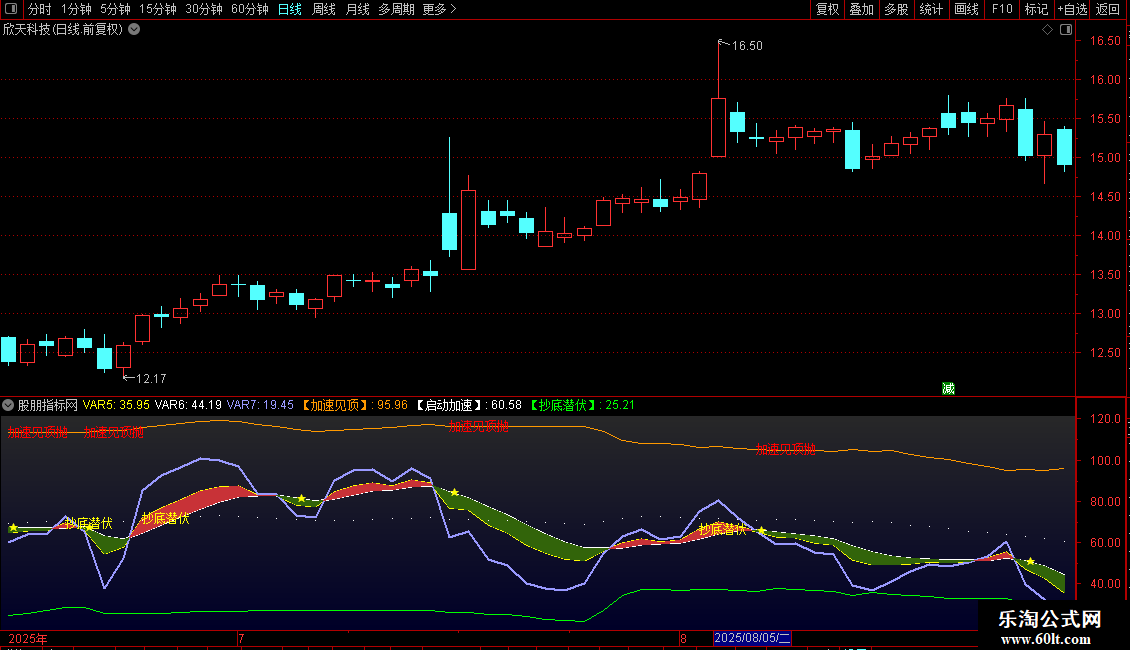Viewport: 1130px width, 650px height.
Task: Expand the 欣天科技 stock title dropdown
Action: (134, 29)
